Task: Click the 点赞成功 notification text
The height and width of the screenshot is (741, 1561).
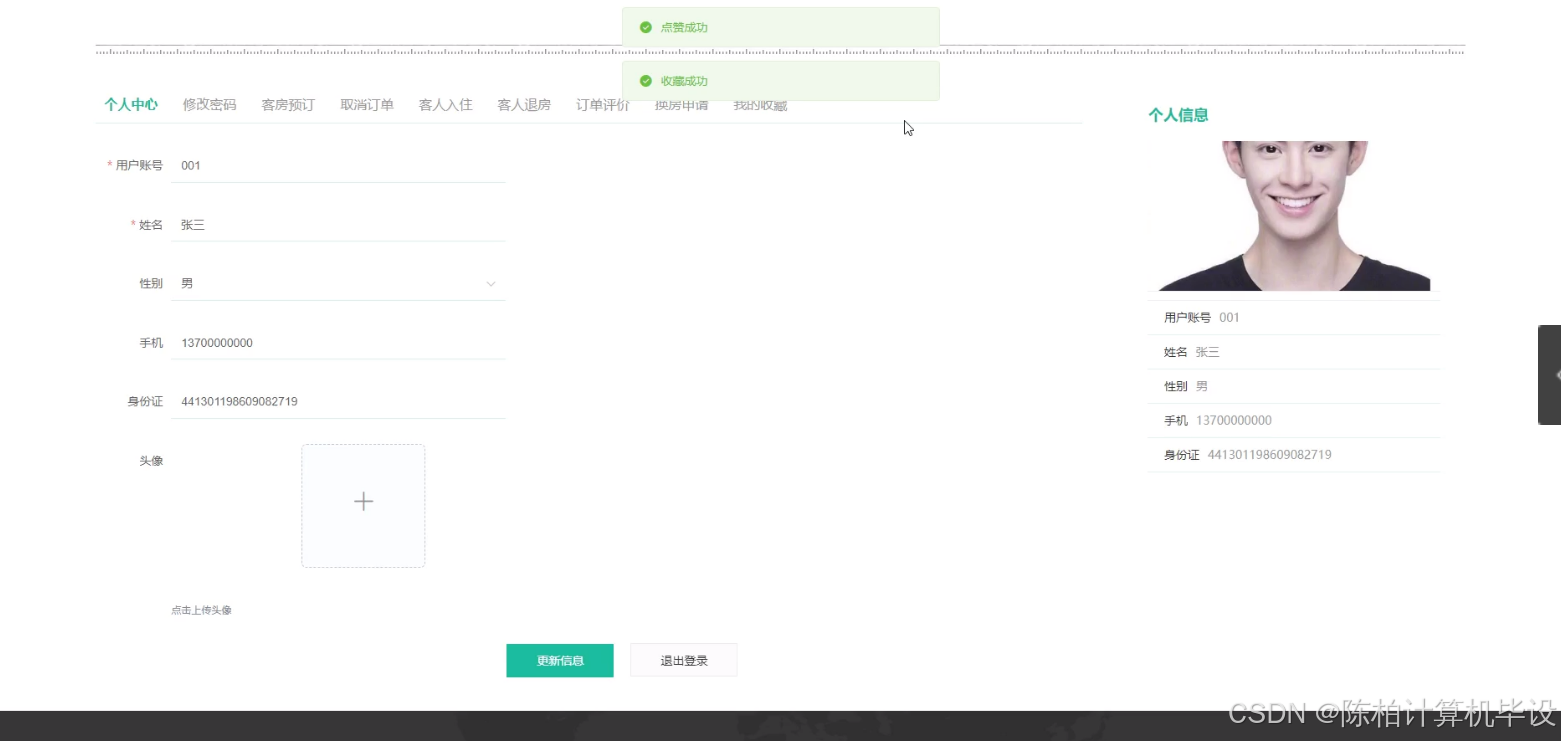Action: tap(684, 28)
